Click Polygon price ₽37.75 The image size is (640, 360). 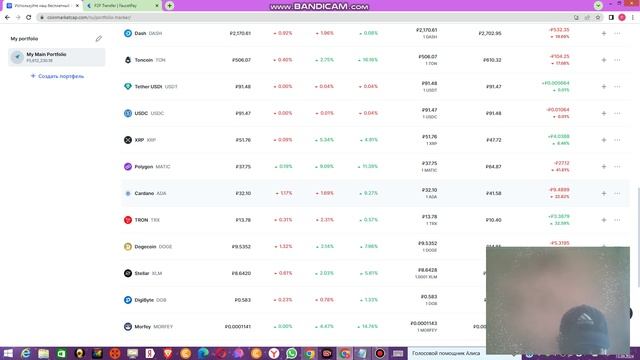pos(243,167)
